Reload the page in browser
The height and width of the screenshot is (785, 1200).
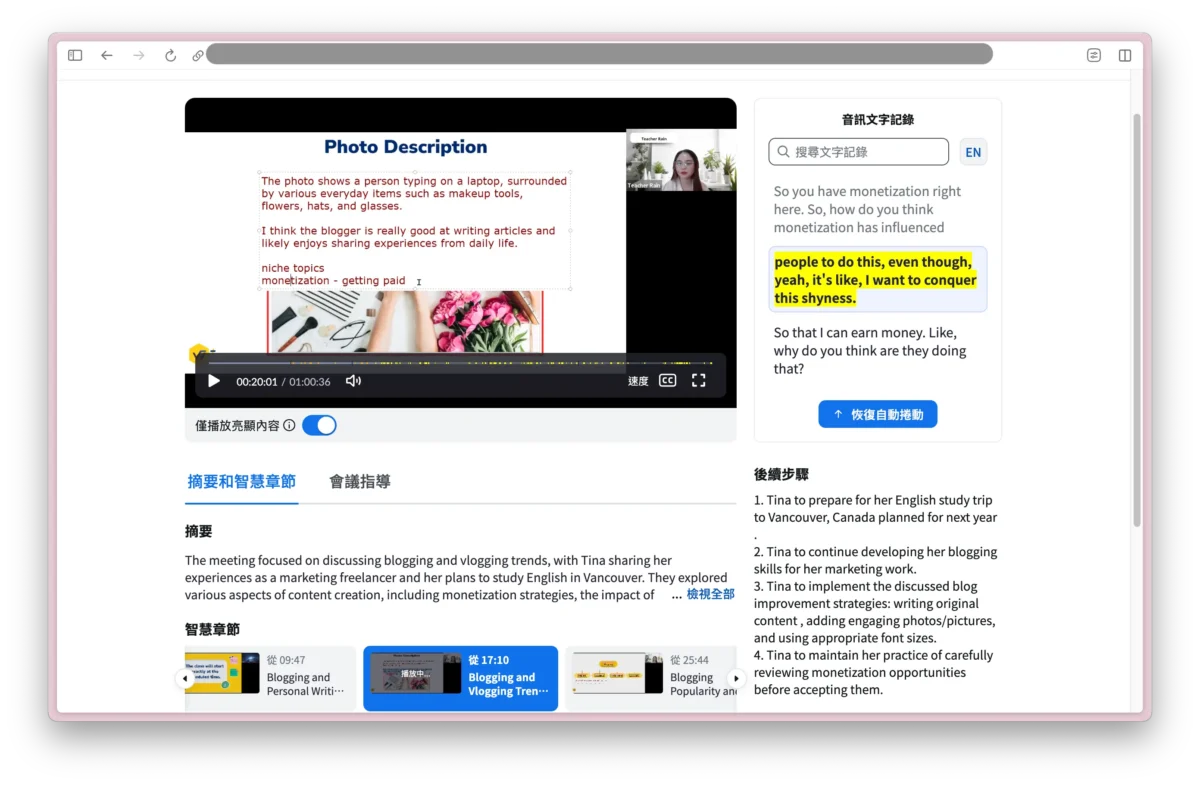(x=170, y=55)
